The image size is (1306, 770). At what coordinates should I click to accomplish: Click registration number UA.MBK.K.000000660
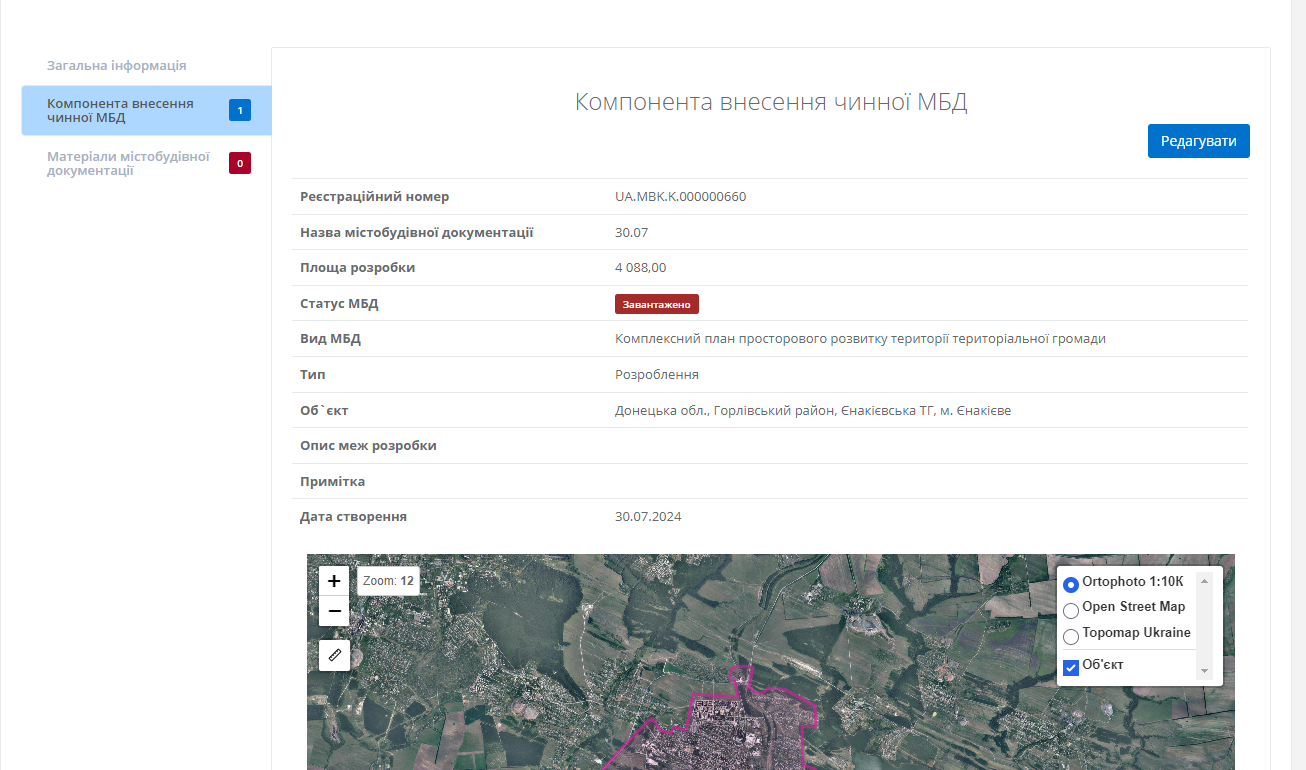click(x=680, y=197)
